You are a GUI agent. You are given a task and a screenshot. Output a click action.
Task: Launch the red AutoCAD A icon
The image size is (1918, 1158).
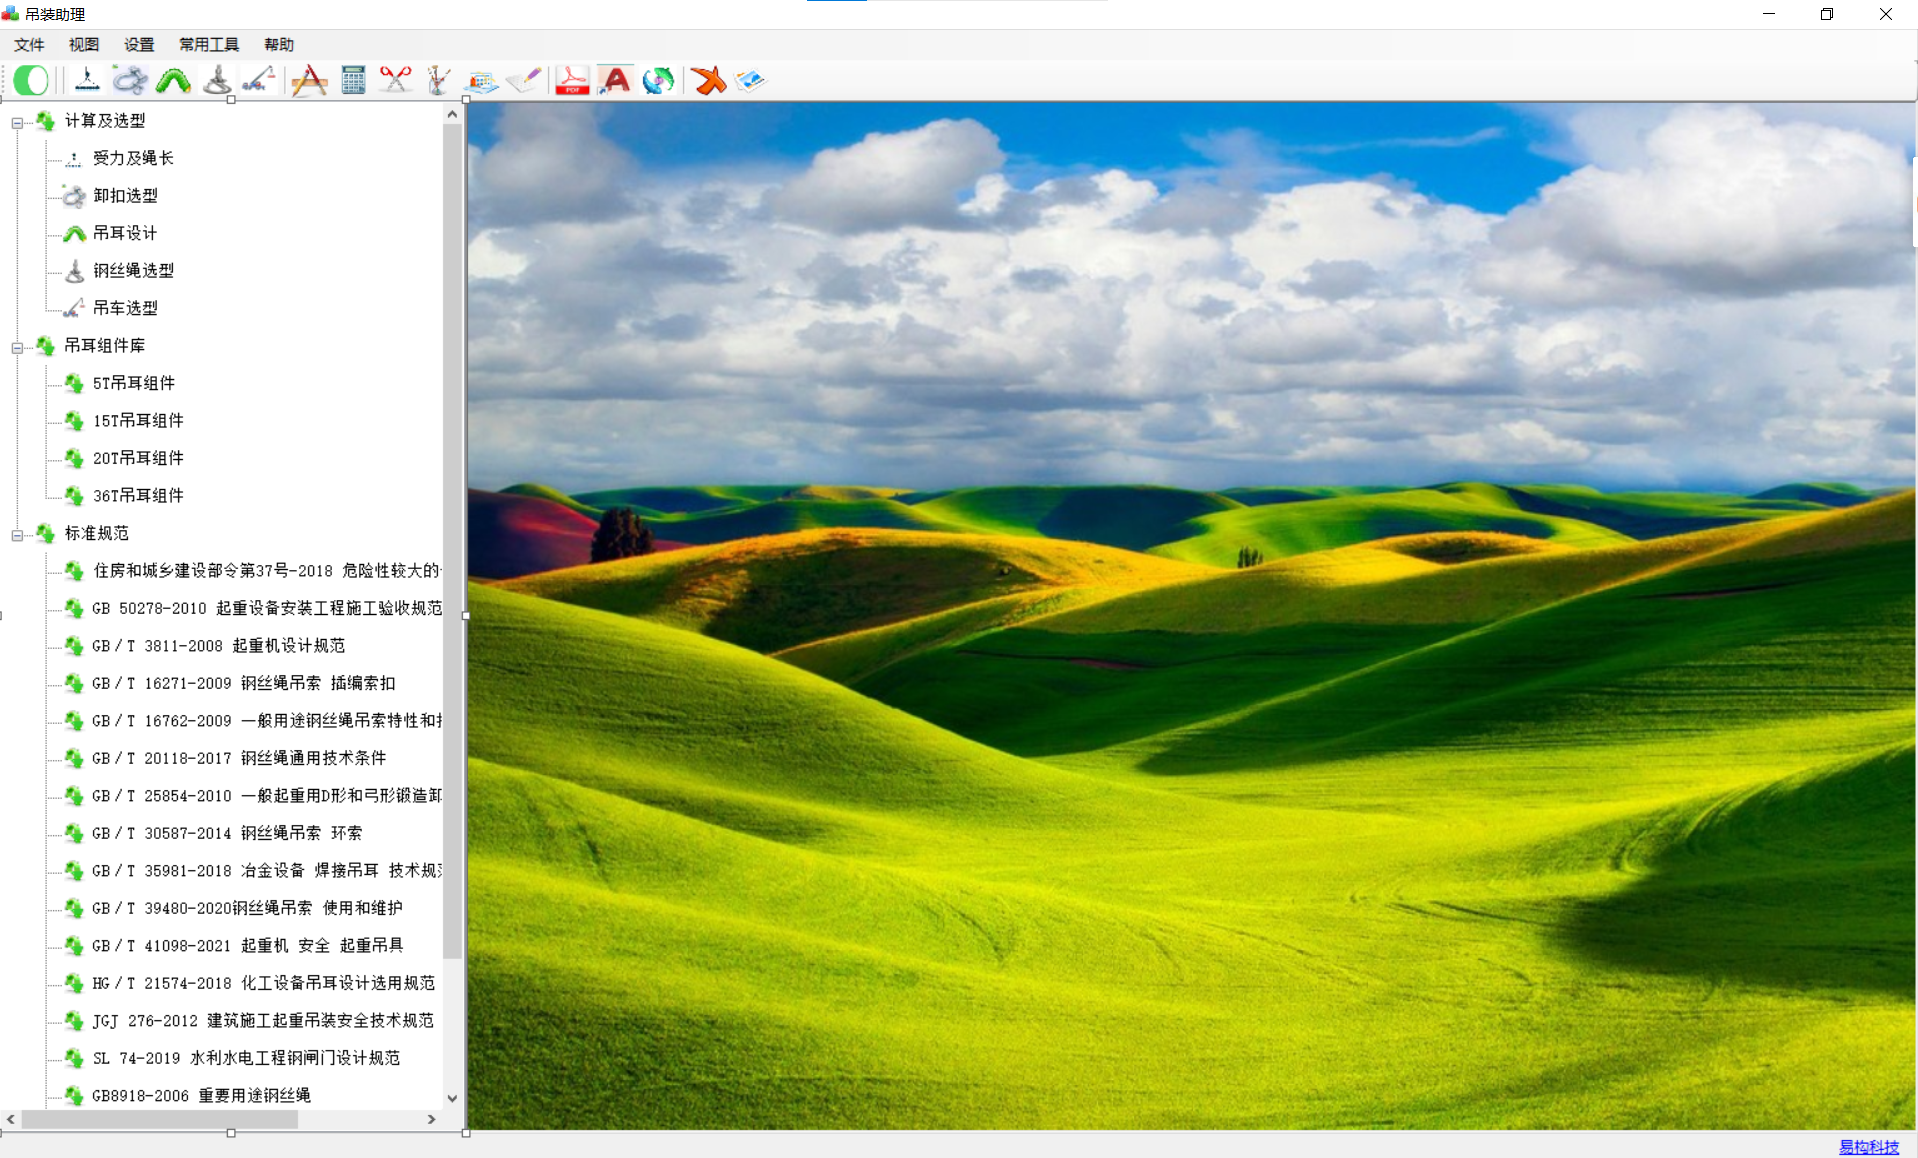coord(615,80)
